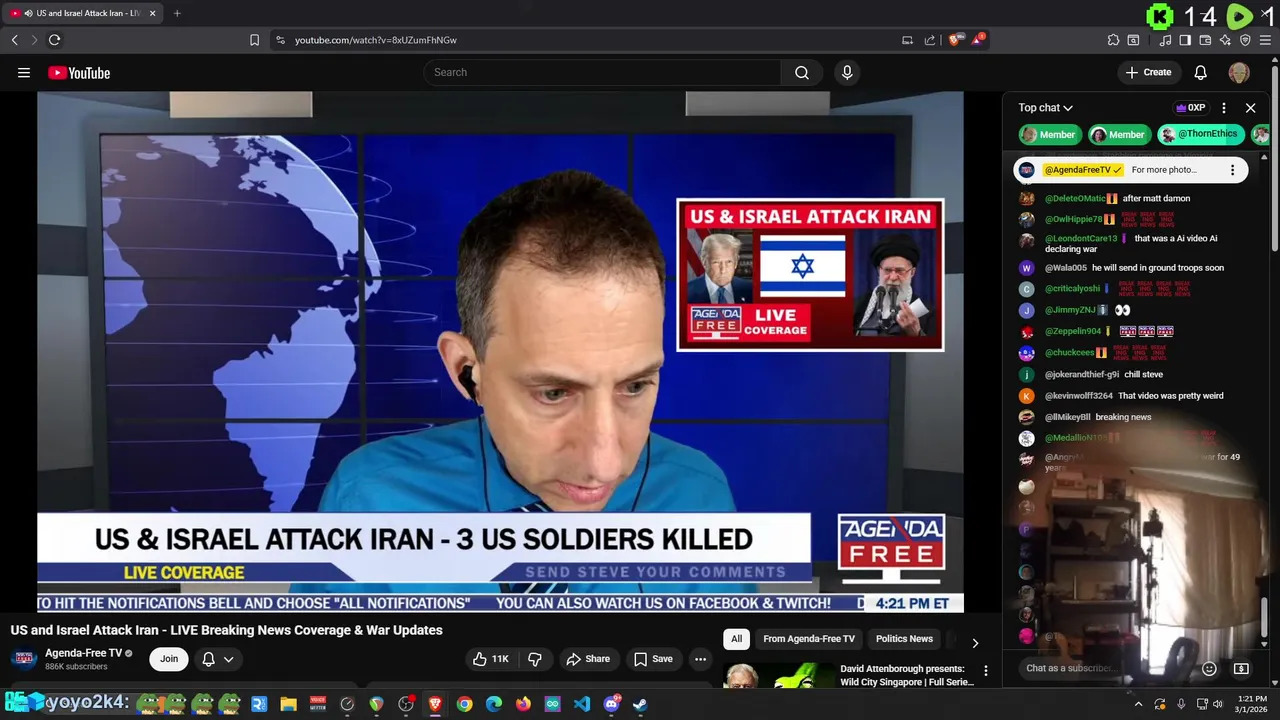Share the video

pyautogui.click(x=587, y=659)
